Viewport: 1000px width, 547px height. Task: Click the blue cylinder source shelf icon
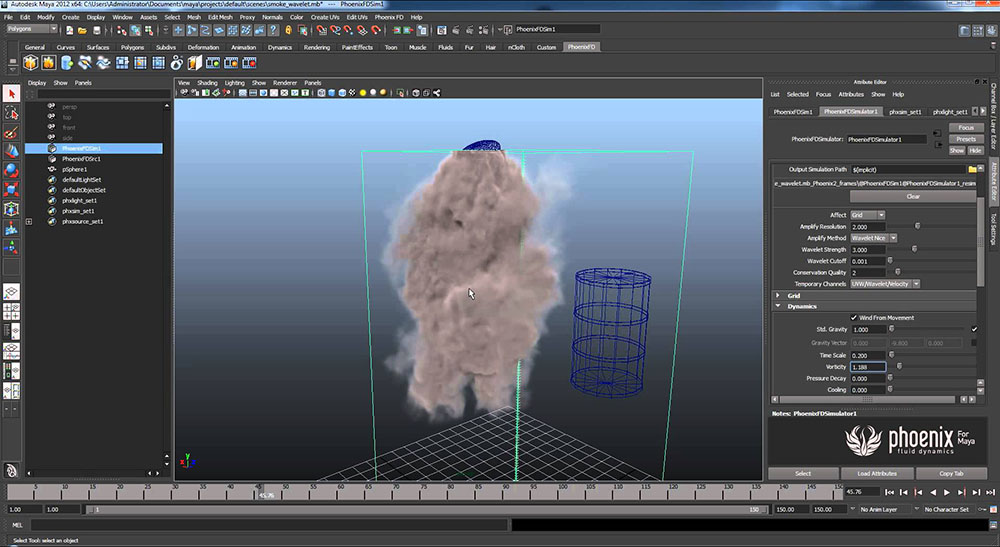[x=67, y=62]
